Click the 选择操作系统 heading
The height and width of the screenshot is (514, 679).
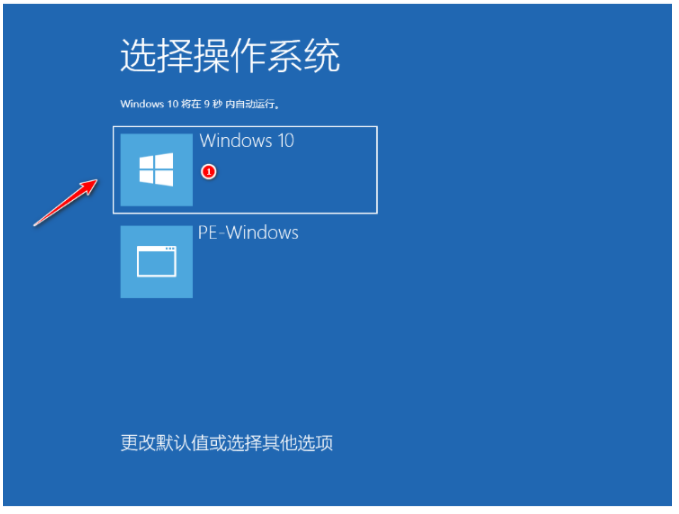230,55
